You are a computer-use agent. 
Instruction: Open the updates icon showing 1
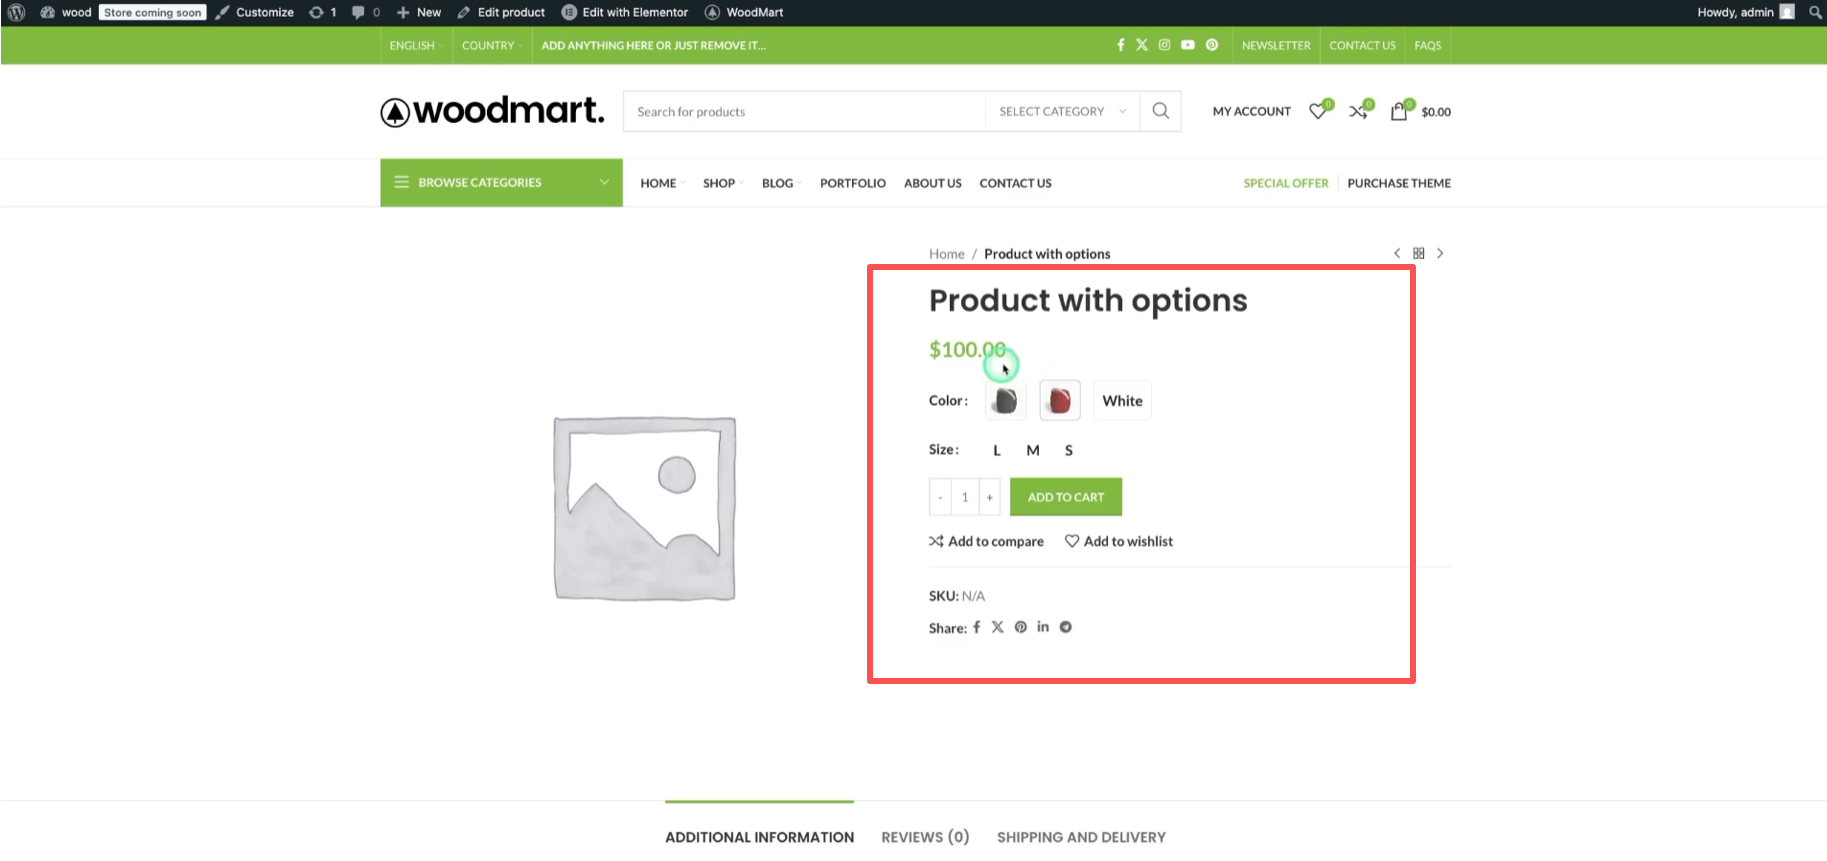pos(322,12)
